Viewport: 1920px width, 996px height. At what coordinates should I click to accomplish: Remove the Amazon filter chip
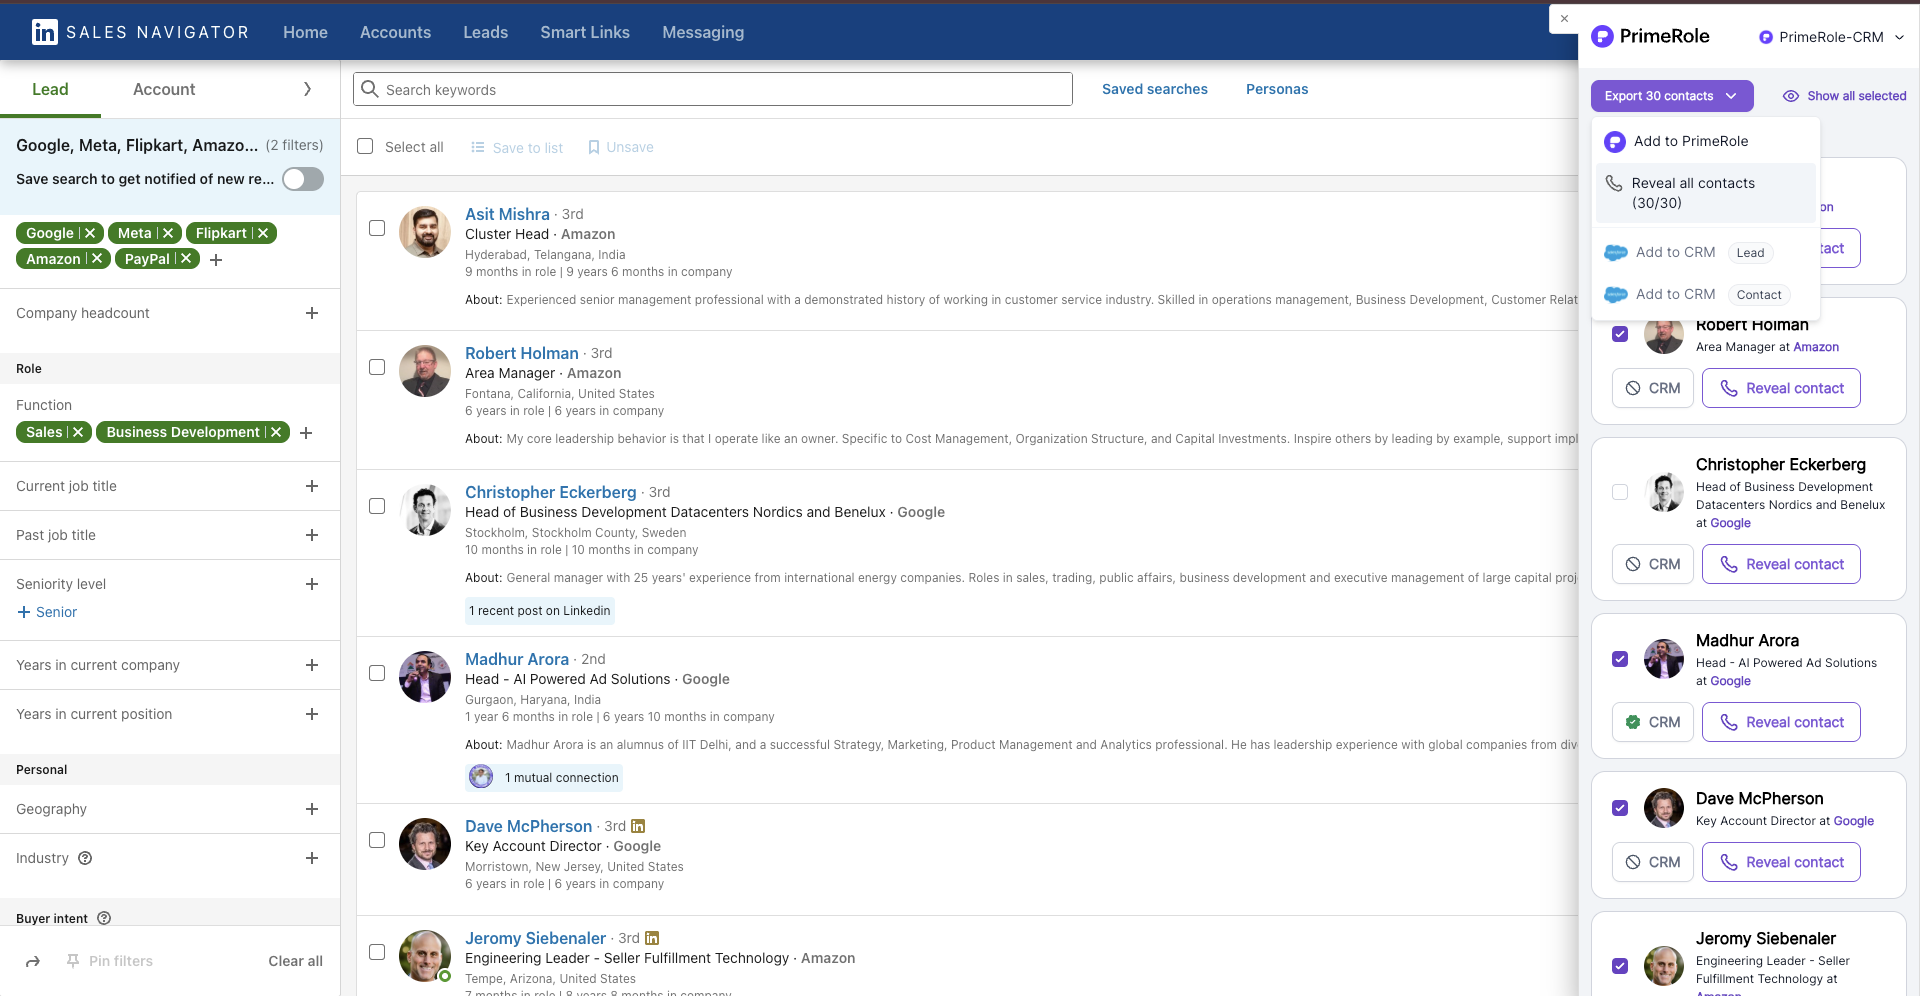click(x=97, y=259)
